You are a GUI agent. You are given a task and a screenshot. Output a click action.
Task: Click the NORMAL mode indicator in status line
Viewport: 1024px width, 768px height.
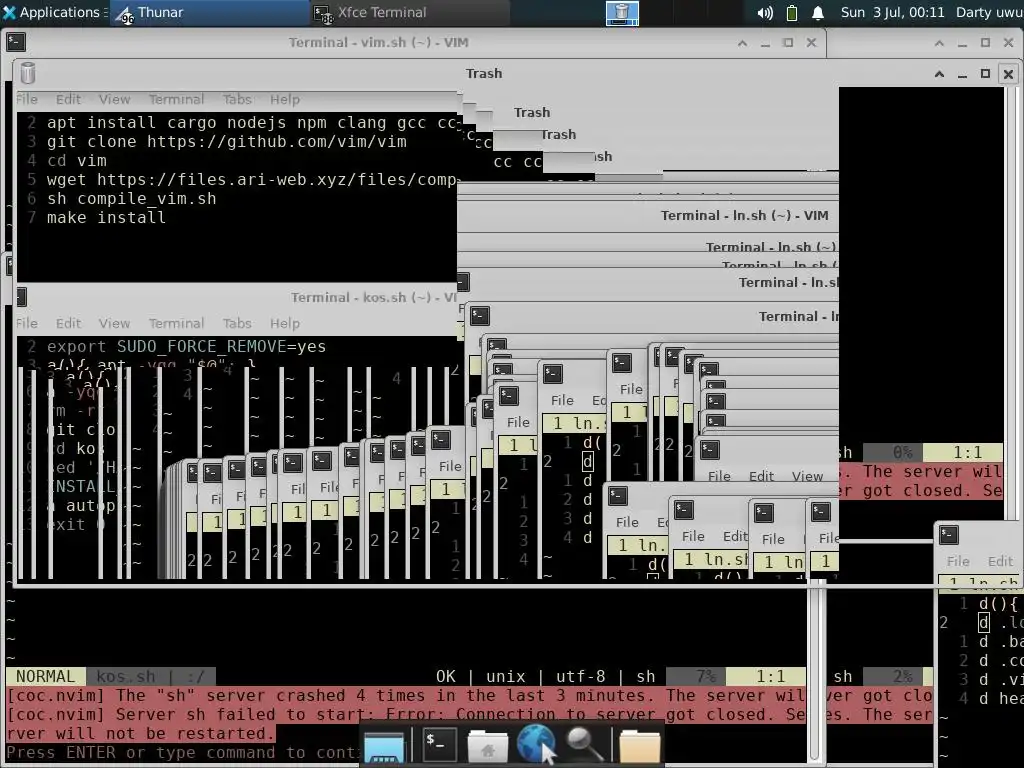[45, 677]
